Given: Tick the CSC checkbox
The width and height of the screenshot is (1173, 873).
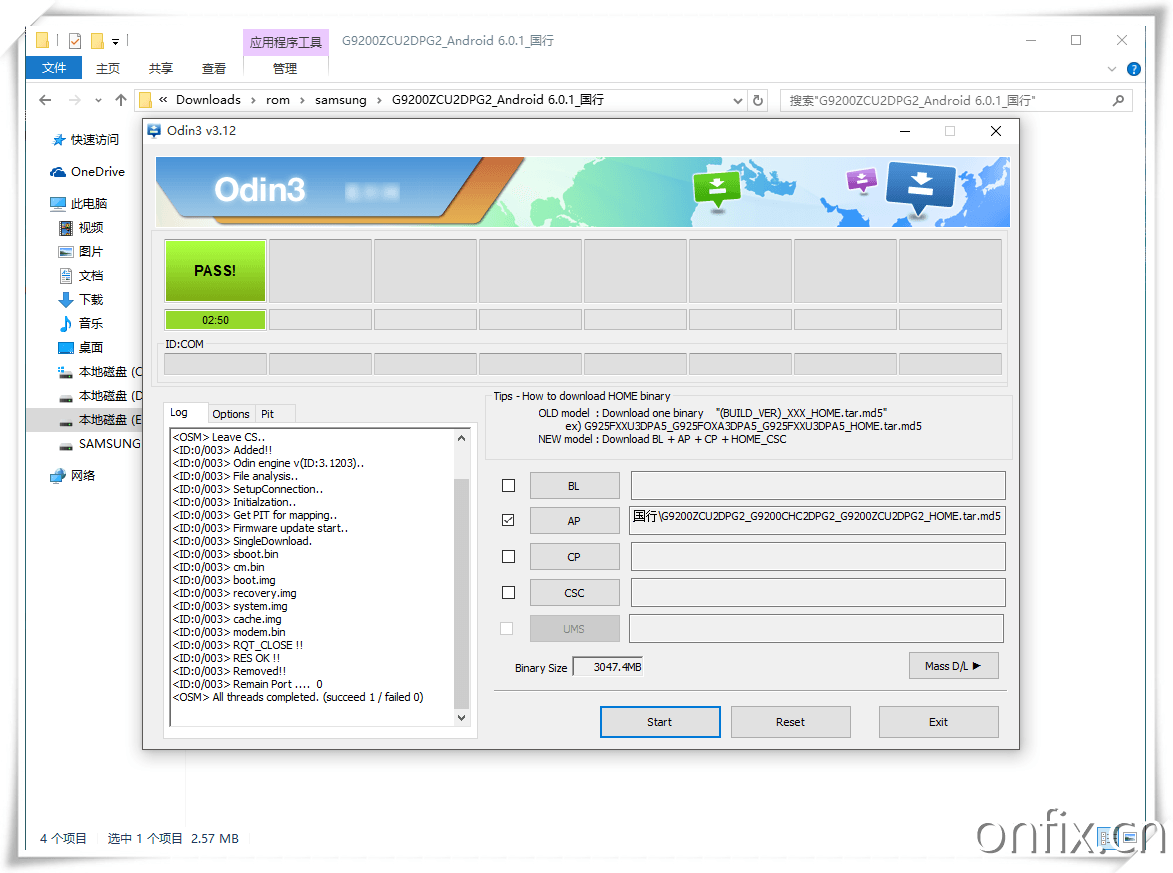Looking at the screenshot, I should click(508, 593).
